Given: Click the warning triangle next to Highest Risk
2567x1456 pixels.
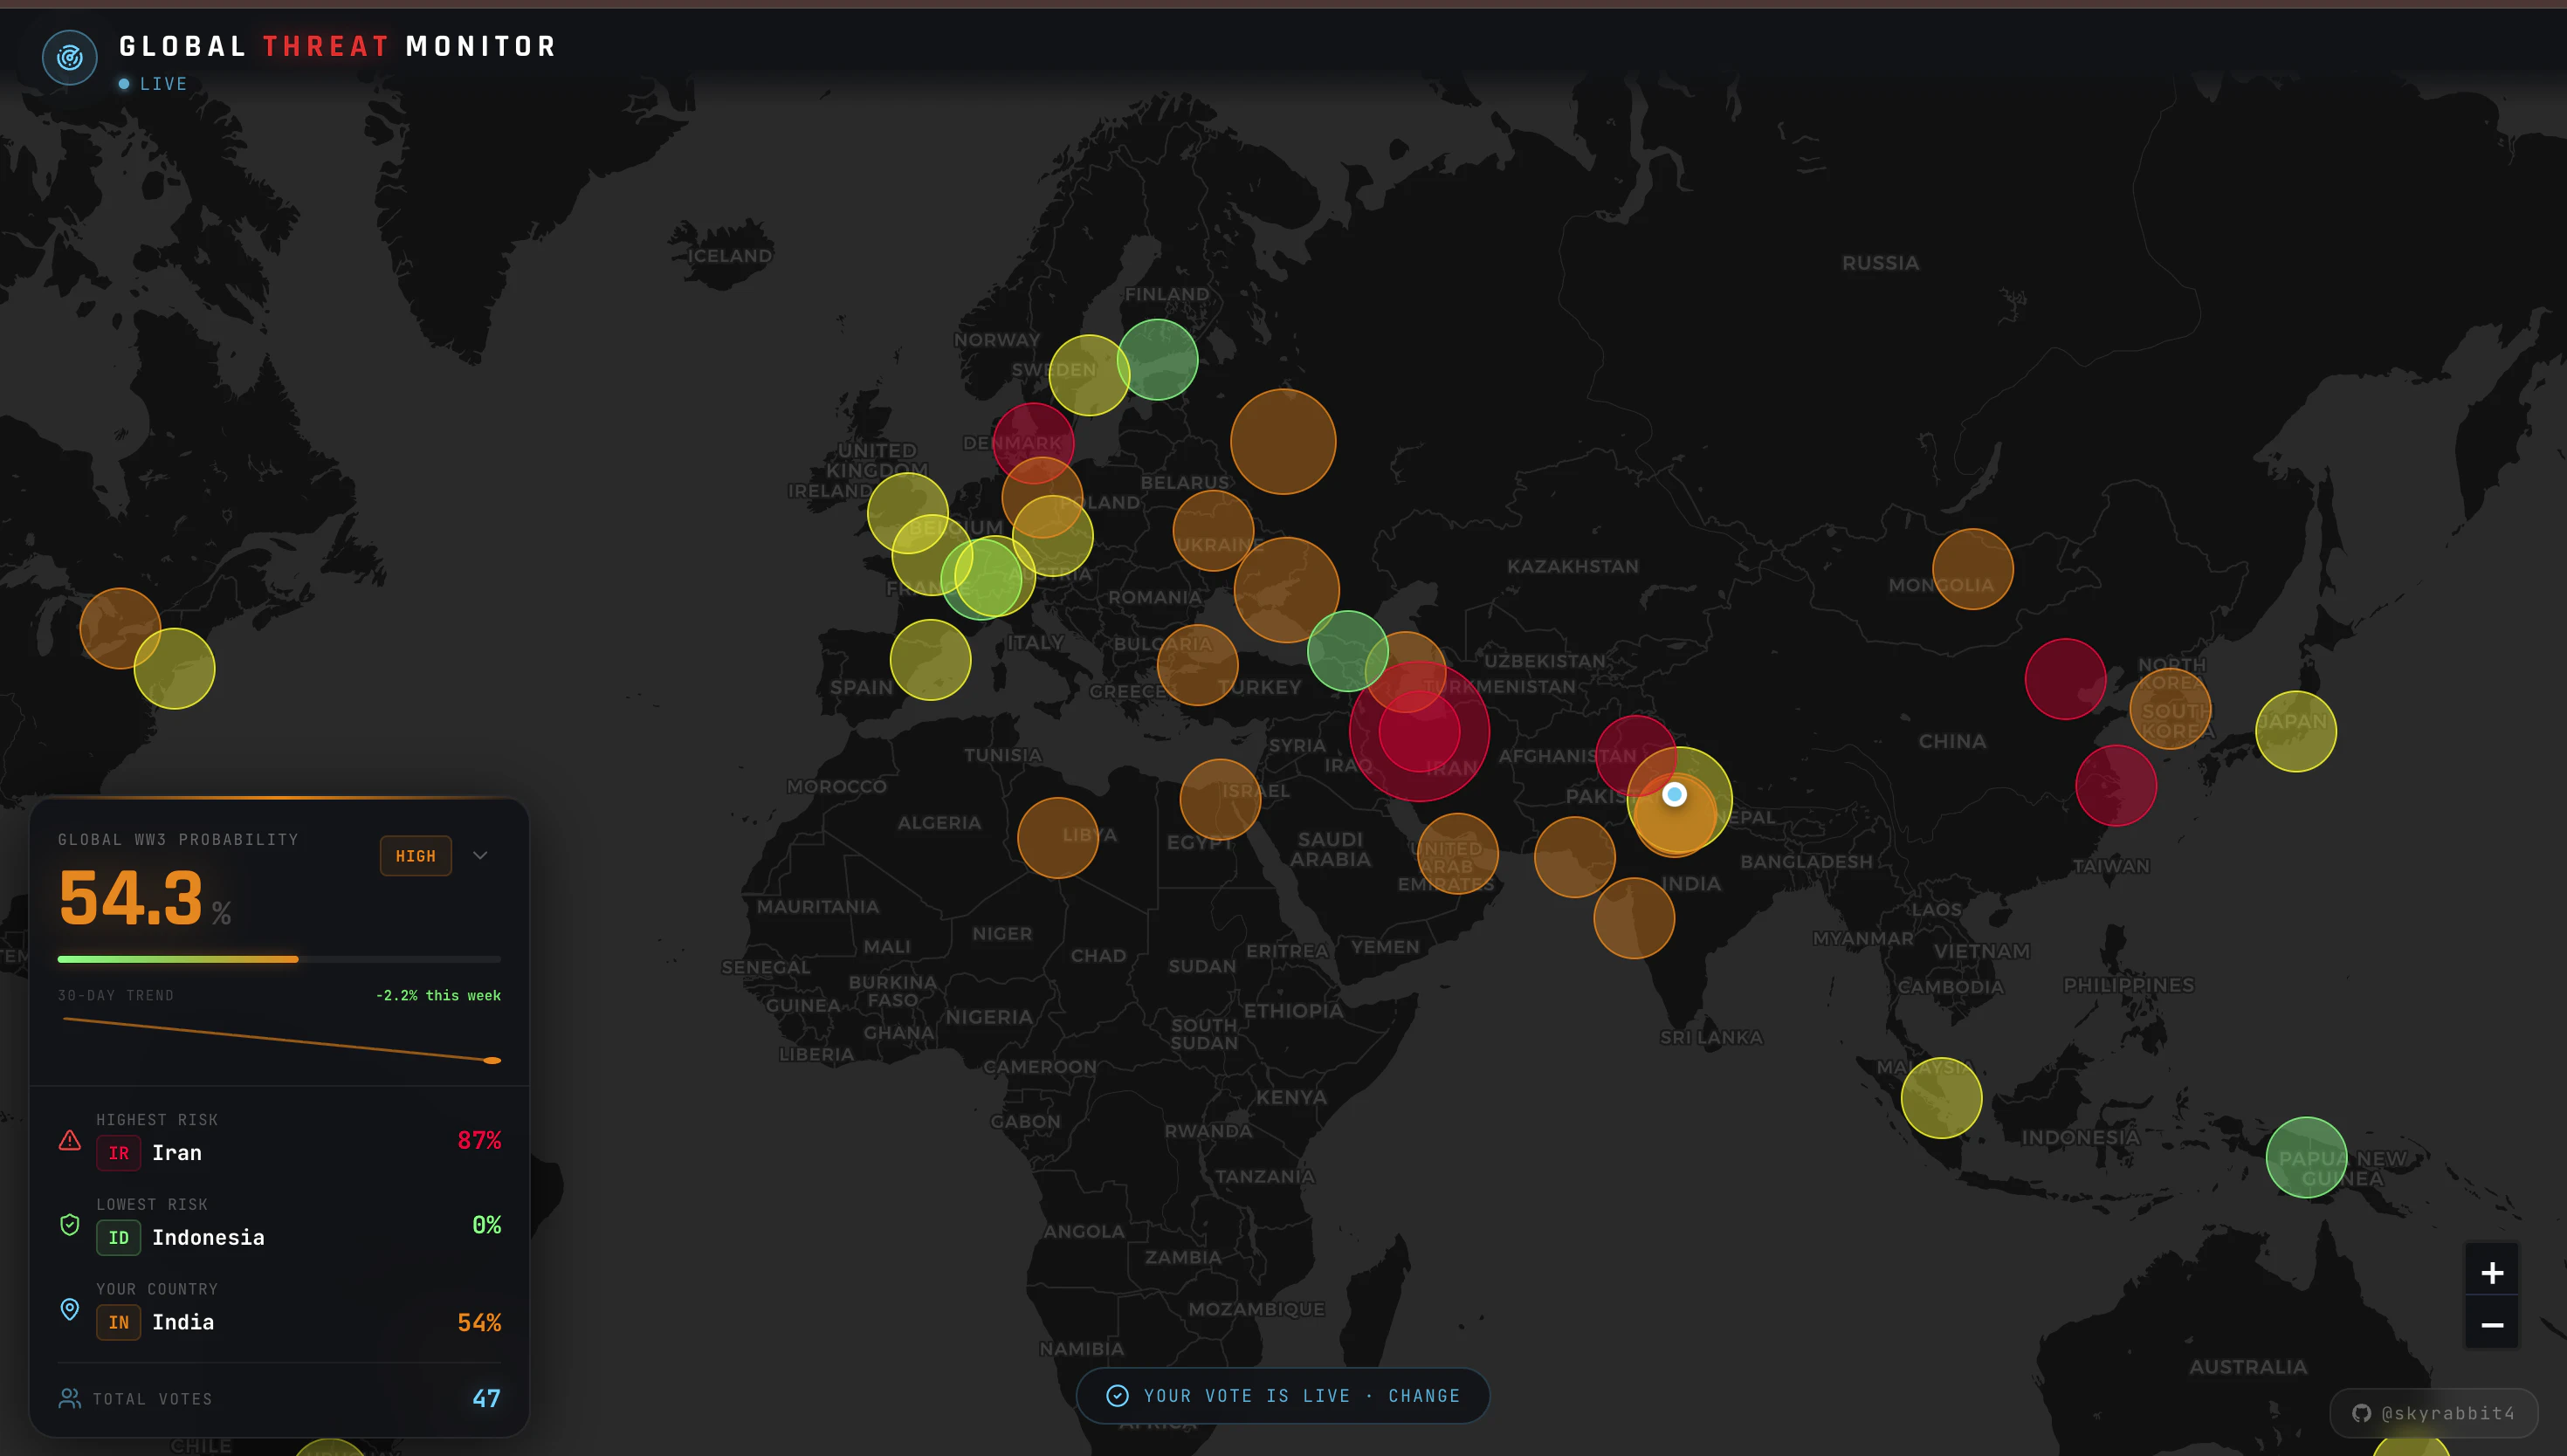Looking at the screenshot, I should (x=69, y=1140).
